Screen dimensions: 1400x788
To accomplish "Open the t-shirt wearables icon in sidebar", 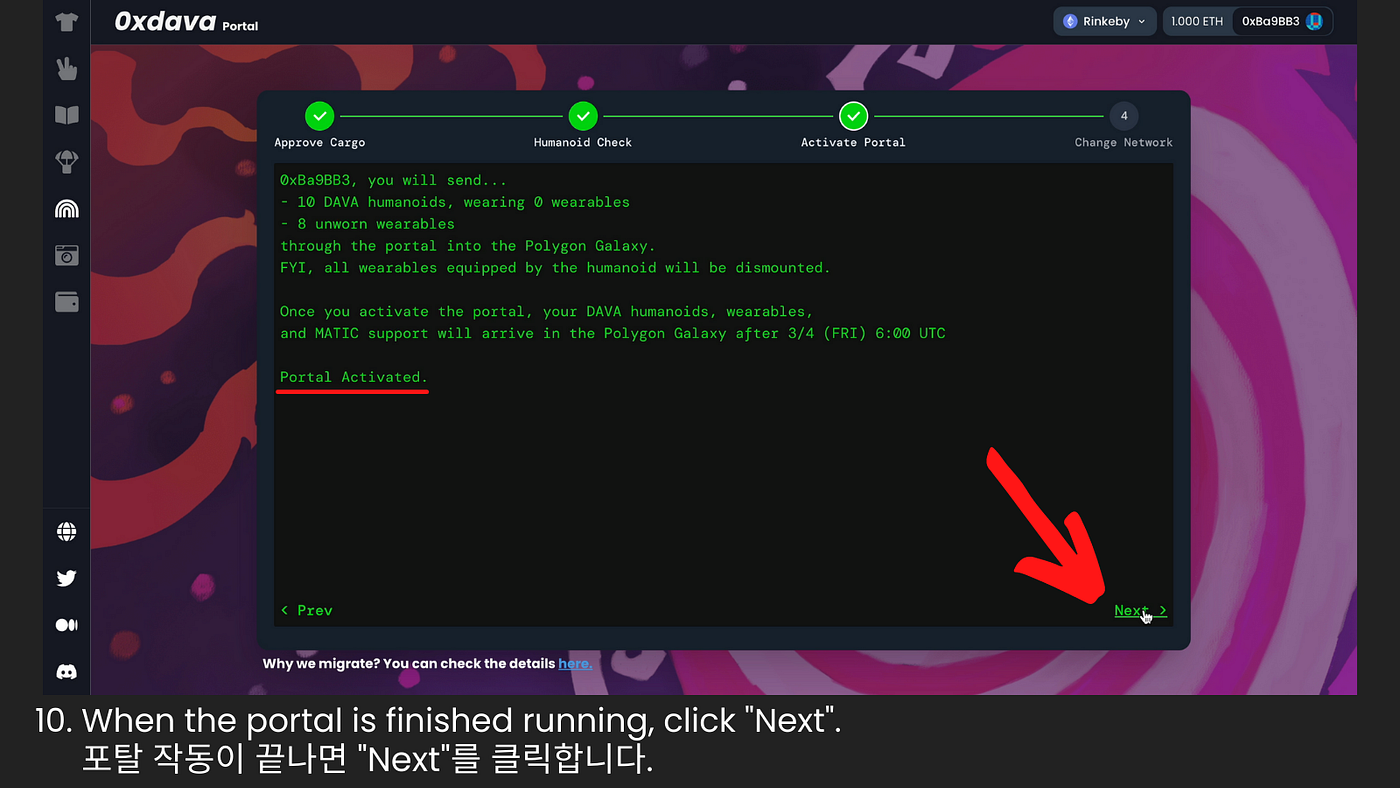I will point(67,22).
